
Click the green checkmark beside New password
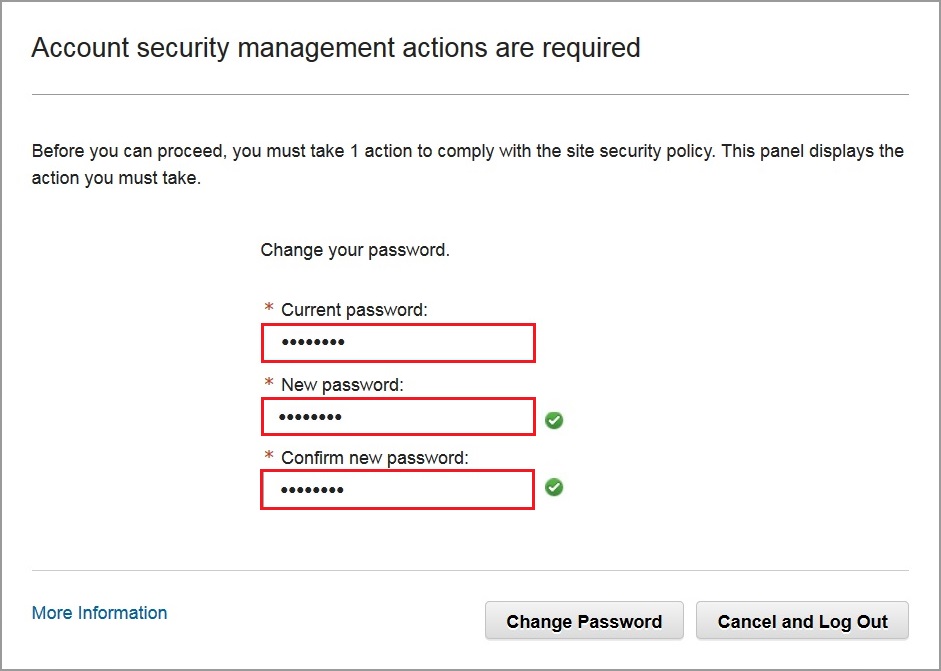[x=554, y=421]
